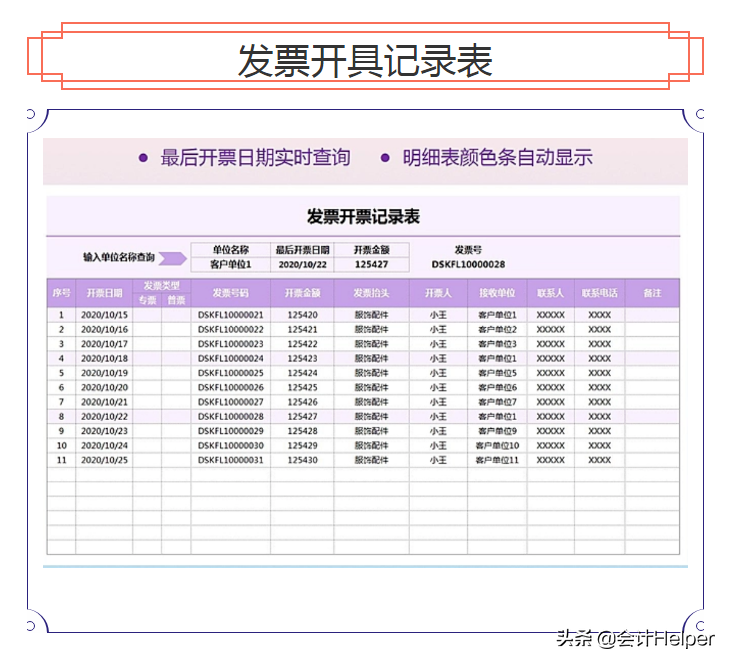
Task: Select date cell 2020/10/24
Action: coord(104,445)
